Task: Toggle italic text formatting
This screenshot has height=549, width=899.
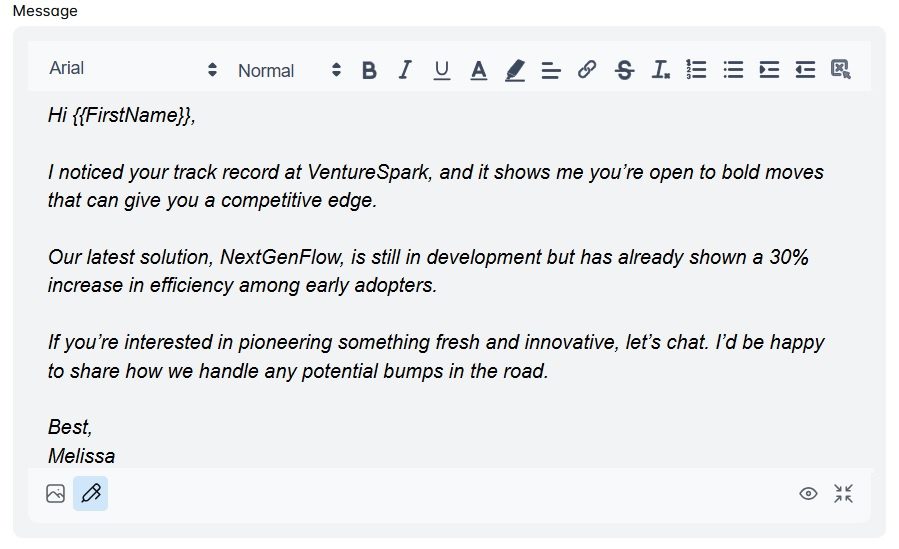Action: point(405,70)
